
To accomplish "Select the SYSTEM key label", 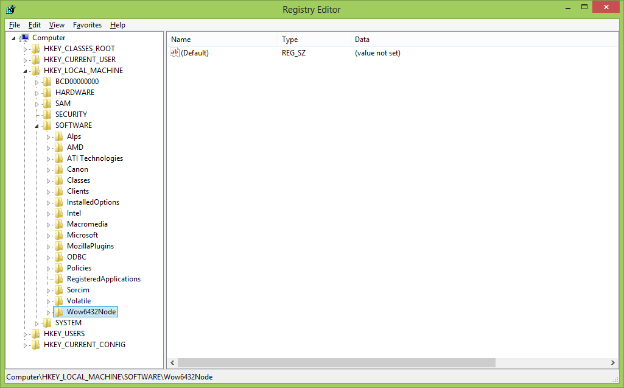I will (68, 323).
